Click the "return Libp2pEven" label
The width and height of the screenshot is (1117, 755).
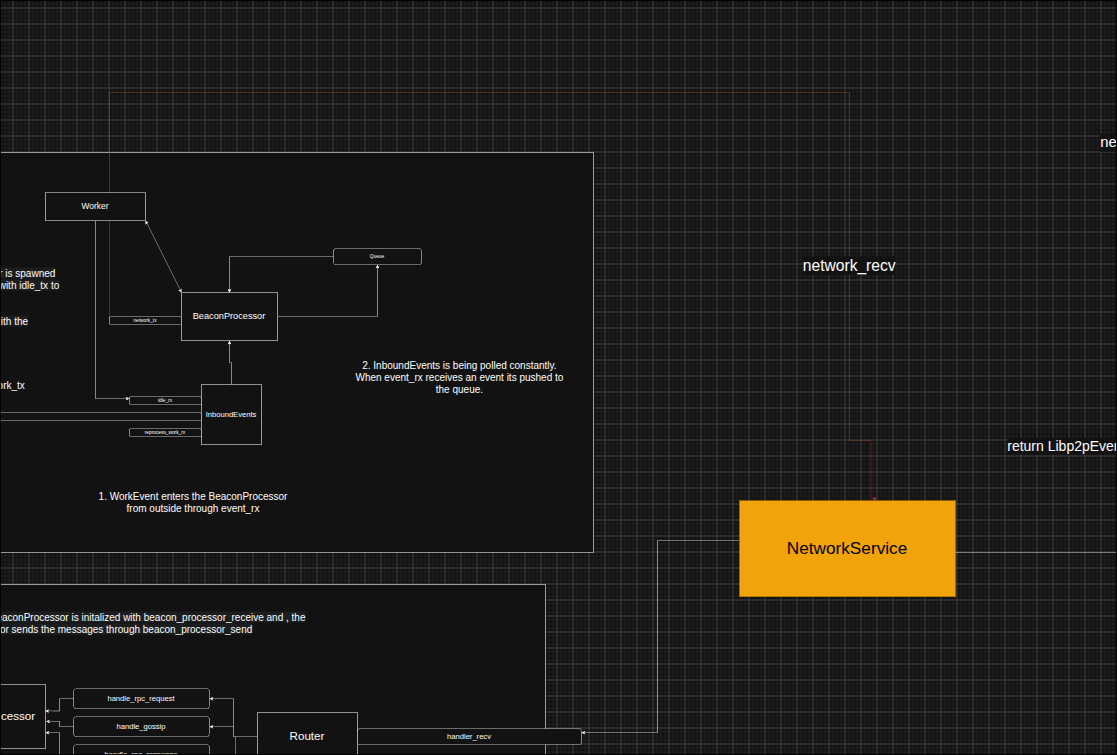click(x=1061, y=447)
